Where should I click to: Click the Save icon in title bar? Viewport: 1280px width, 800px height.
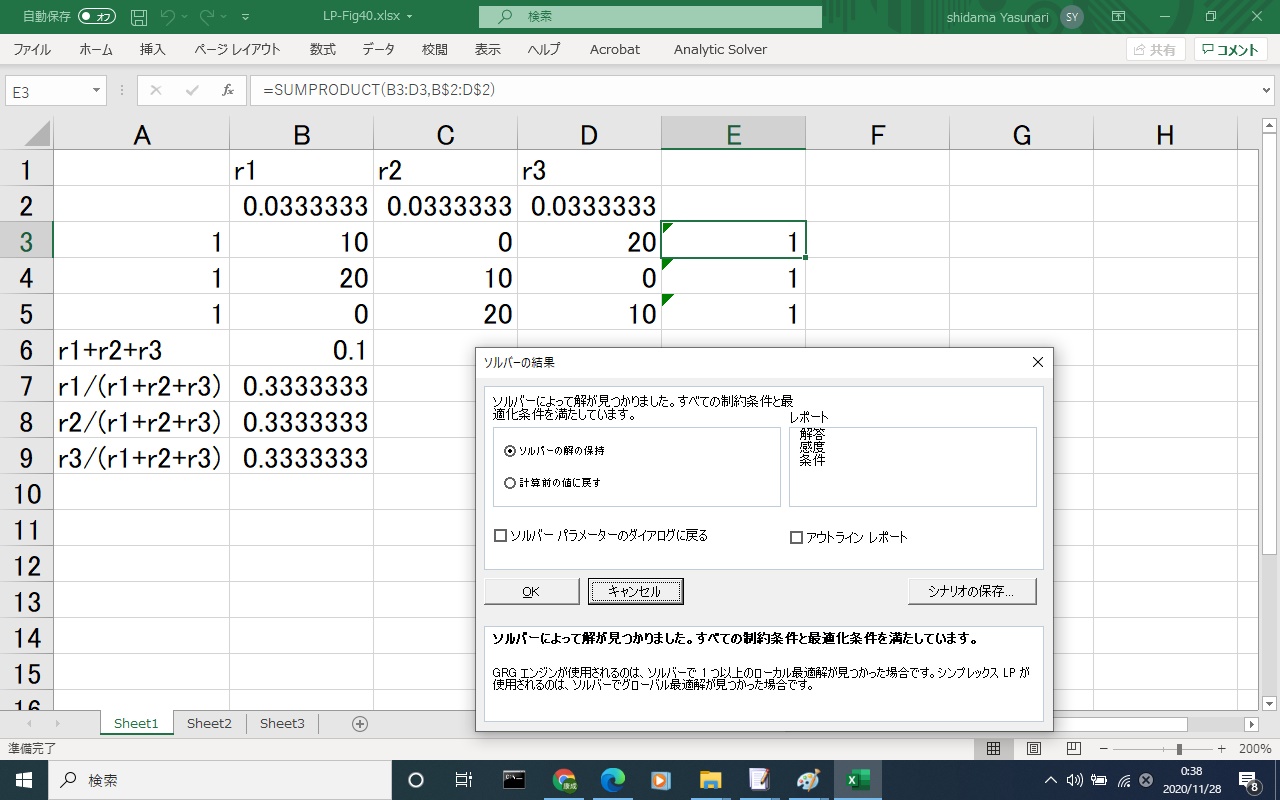pyautogui.click(x=139, y=17)
